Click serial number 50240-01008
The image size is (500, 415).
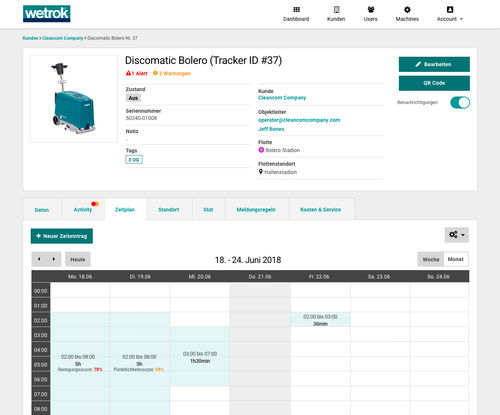[x=141, y=118]
